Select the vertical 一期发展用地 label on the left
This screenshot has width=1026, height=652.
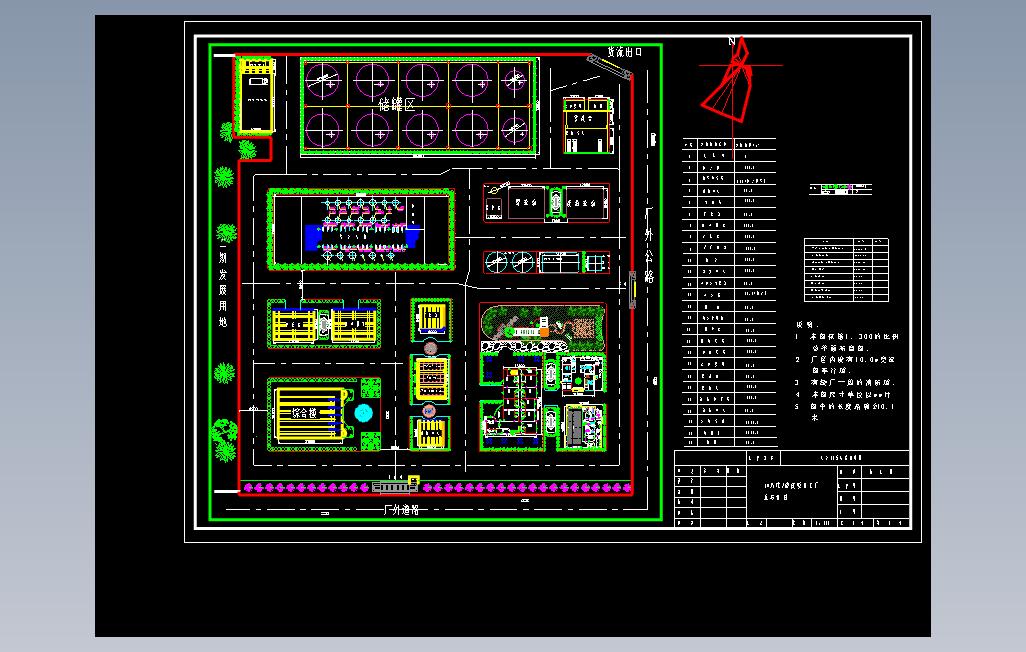coord(223,284)
